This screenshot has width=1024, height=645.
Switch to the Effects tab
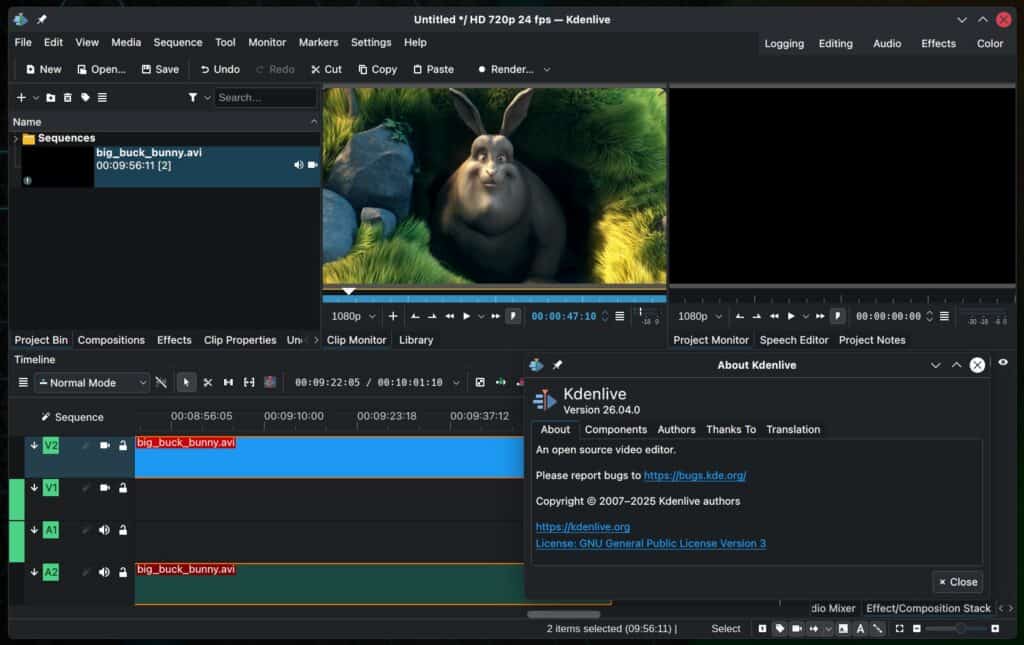point(174,340)
